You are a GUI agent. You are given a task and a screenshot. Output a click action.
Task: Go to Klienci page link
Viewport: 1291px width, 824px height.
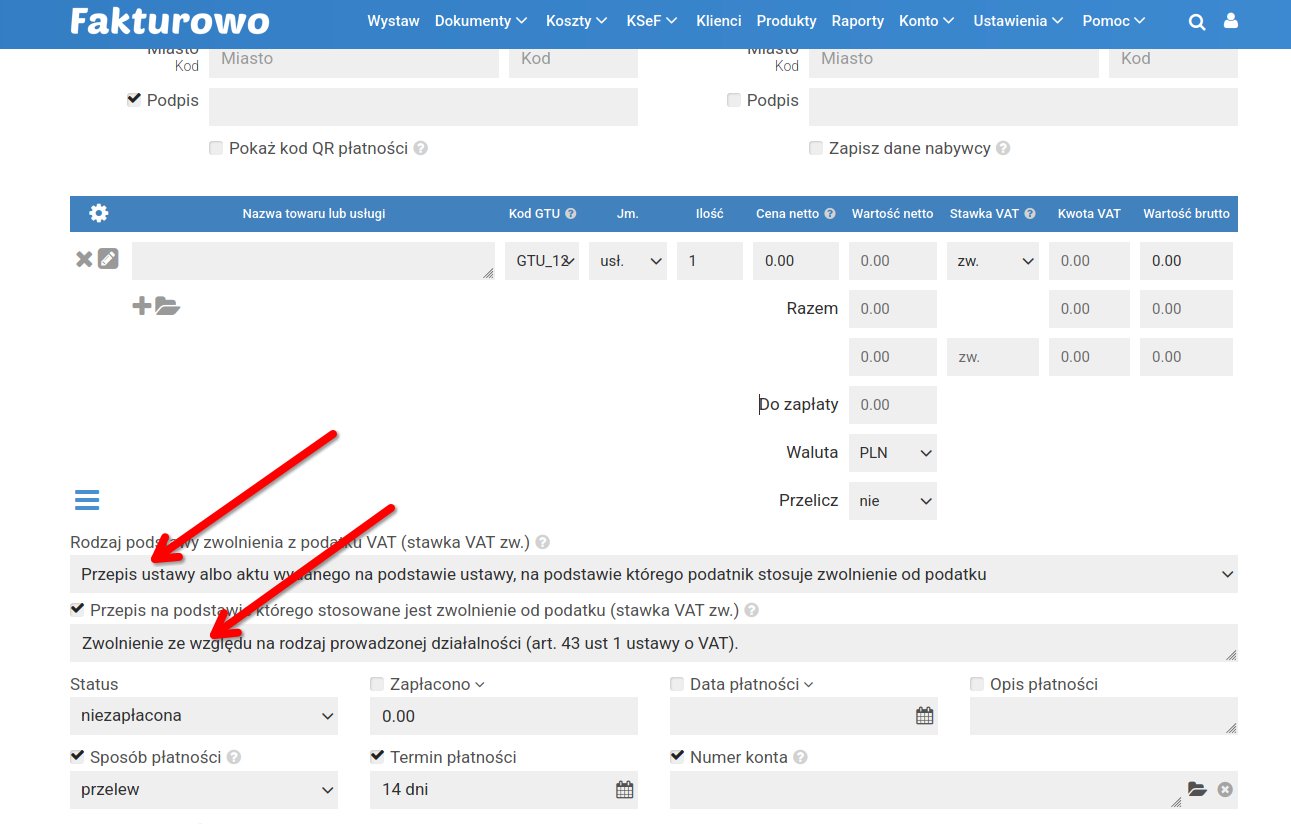point(718,21)
